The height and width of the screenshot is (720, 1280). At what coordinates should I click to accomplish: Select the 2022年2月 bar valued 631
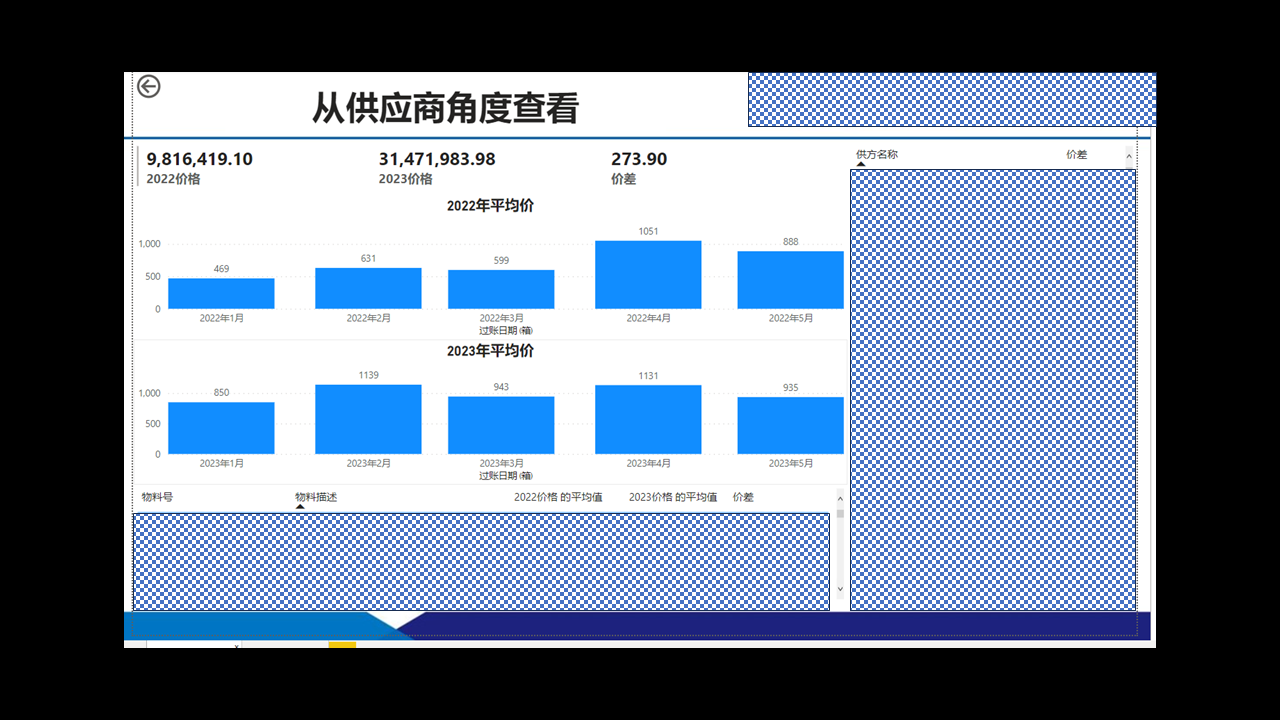click(368, 288)
